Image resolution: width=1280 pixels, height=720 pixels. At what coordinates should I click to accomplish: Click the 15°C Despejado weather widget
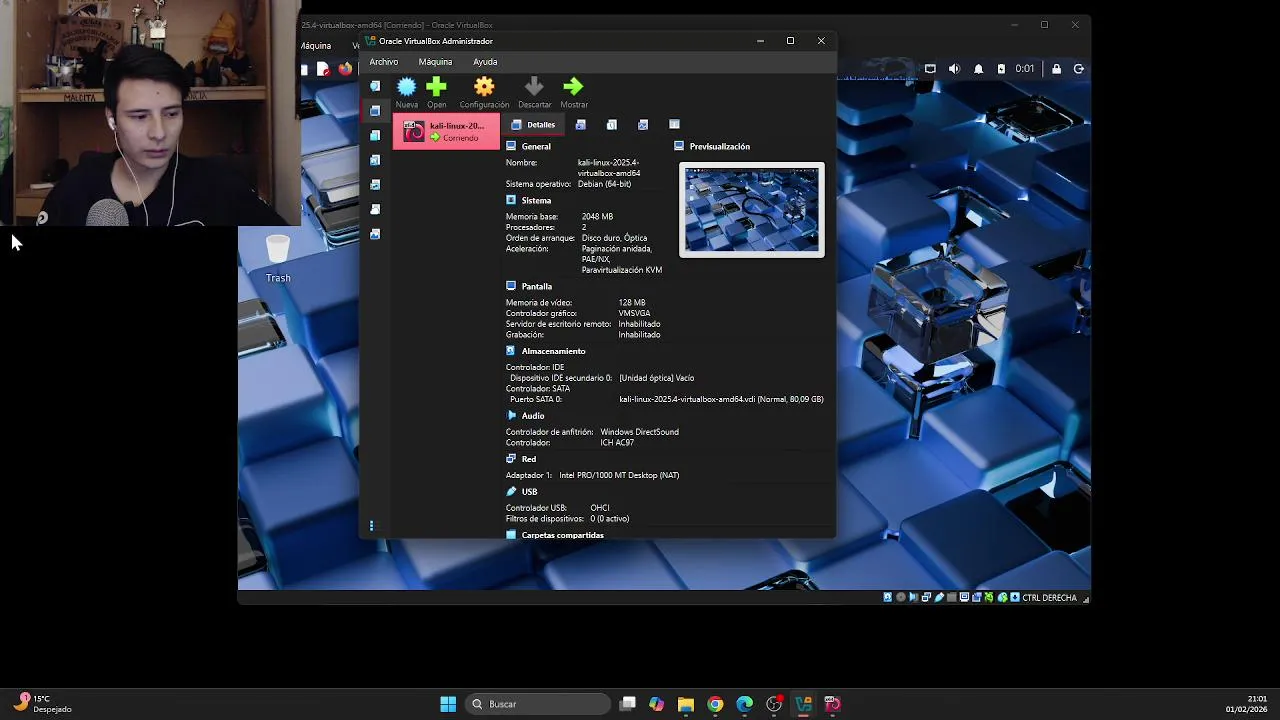(x=43, y=703)
